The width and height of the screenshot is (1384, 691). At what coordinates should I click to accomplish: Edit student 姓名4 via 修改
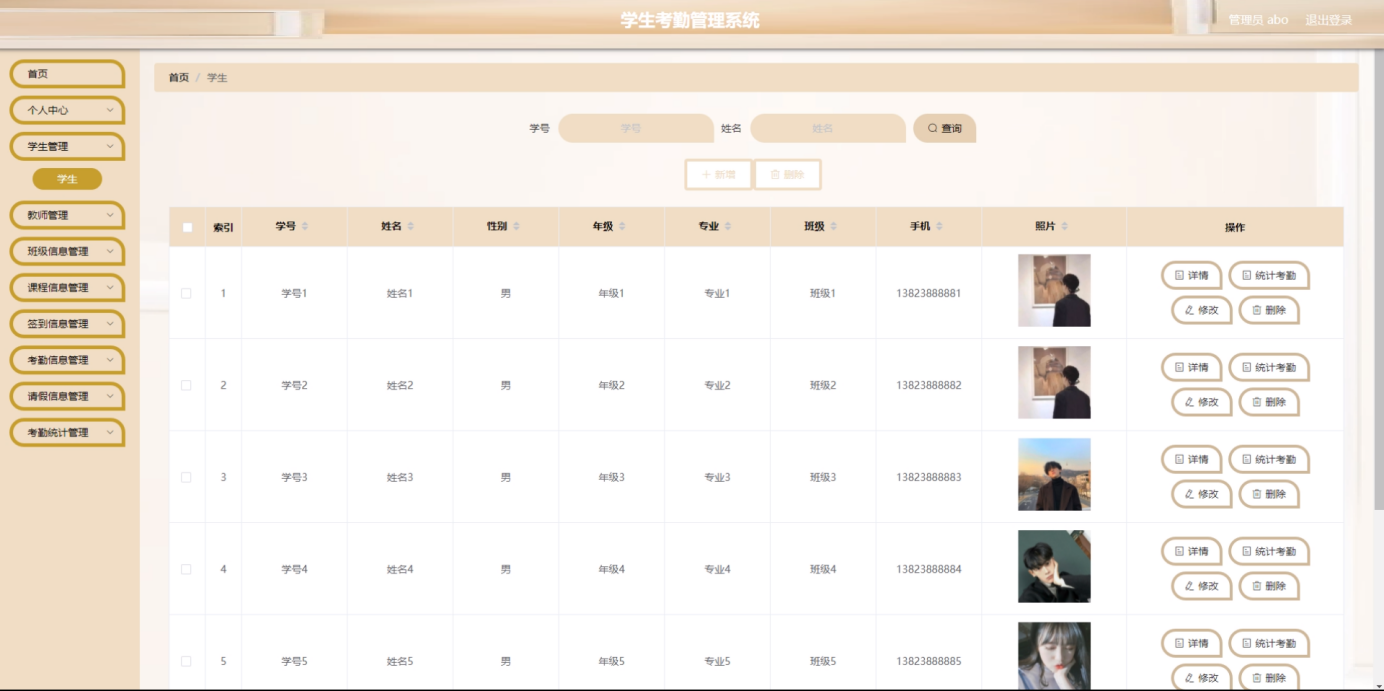click(x=1201, y=586)
